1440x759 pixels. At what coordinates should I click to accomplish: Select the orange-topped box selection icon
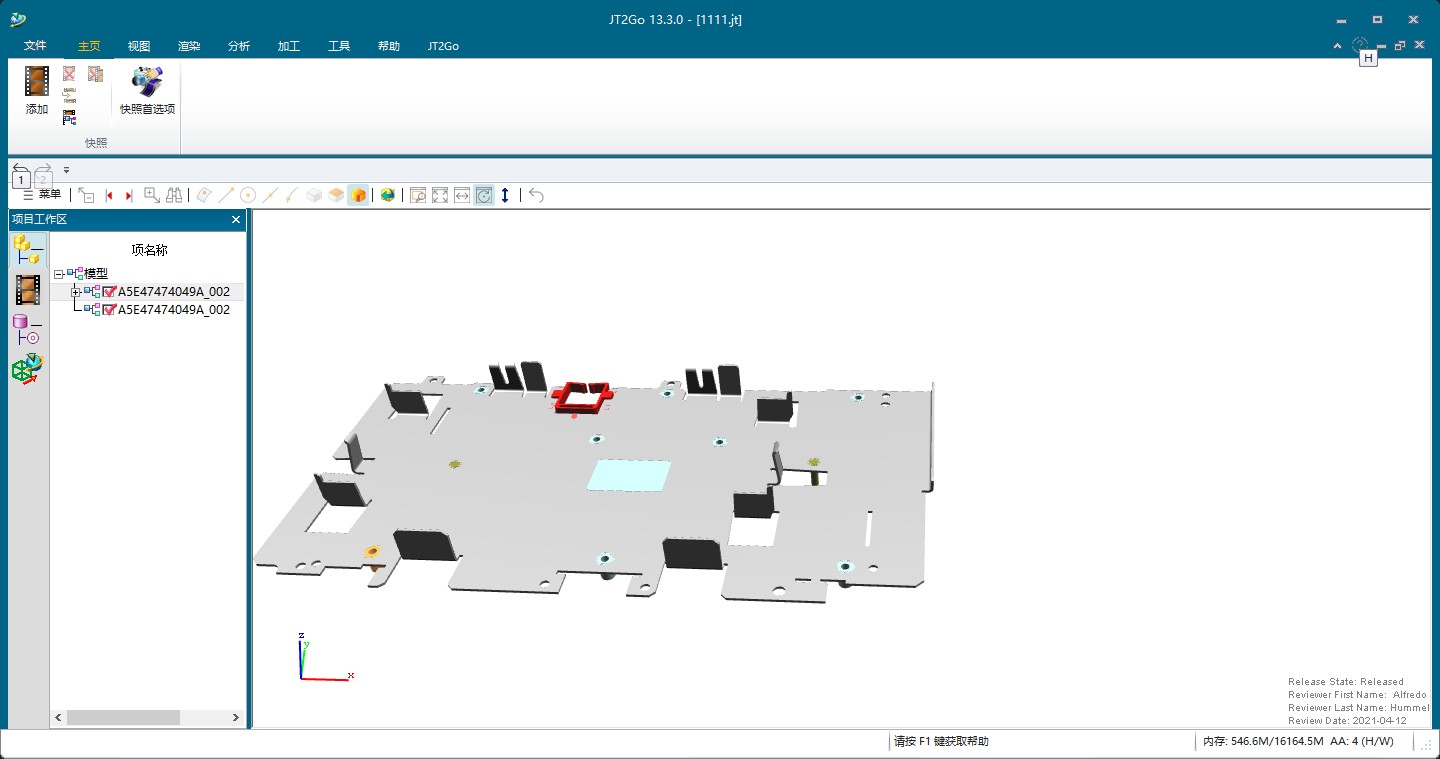coord(336,196)
